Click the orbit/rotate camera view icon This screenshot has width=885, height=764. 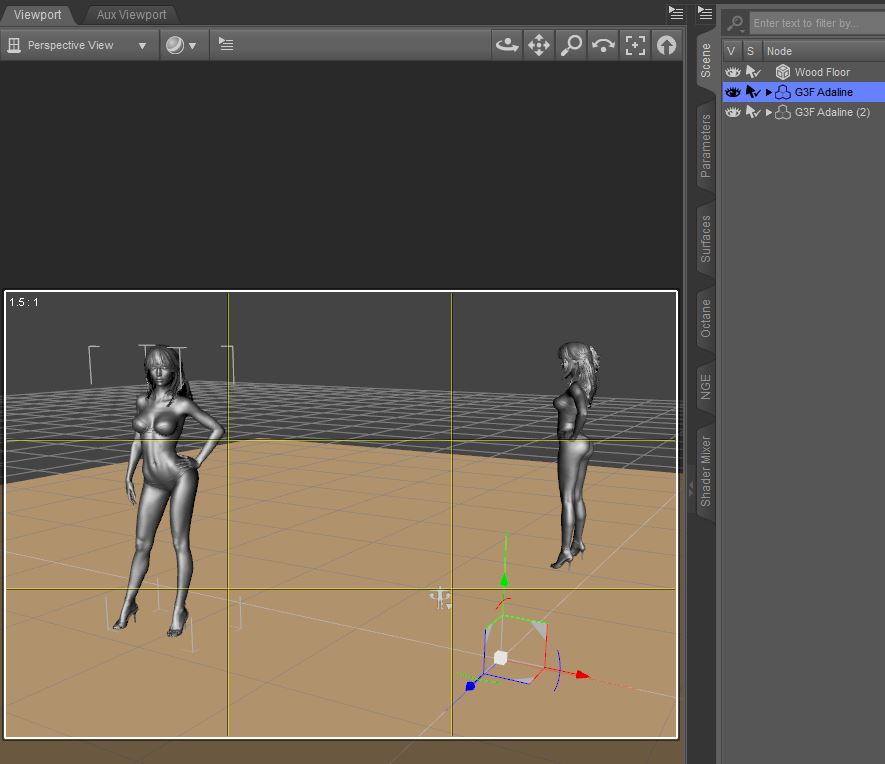[x=507, y=45]
